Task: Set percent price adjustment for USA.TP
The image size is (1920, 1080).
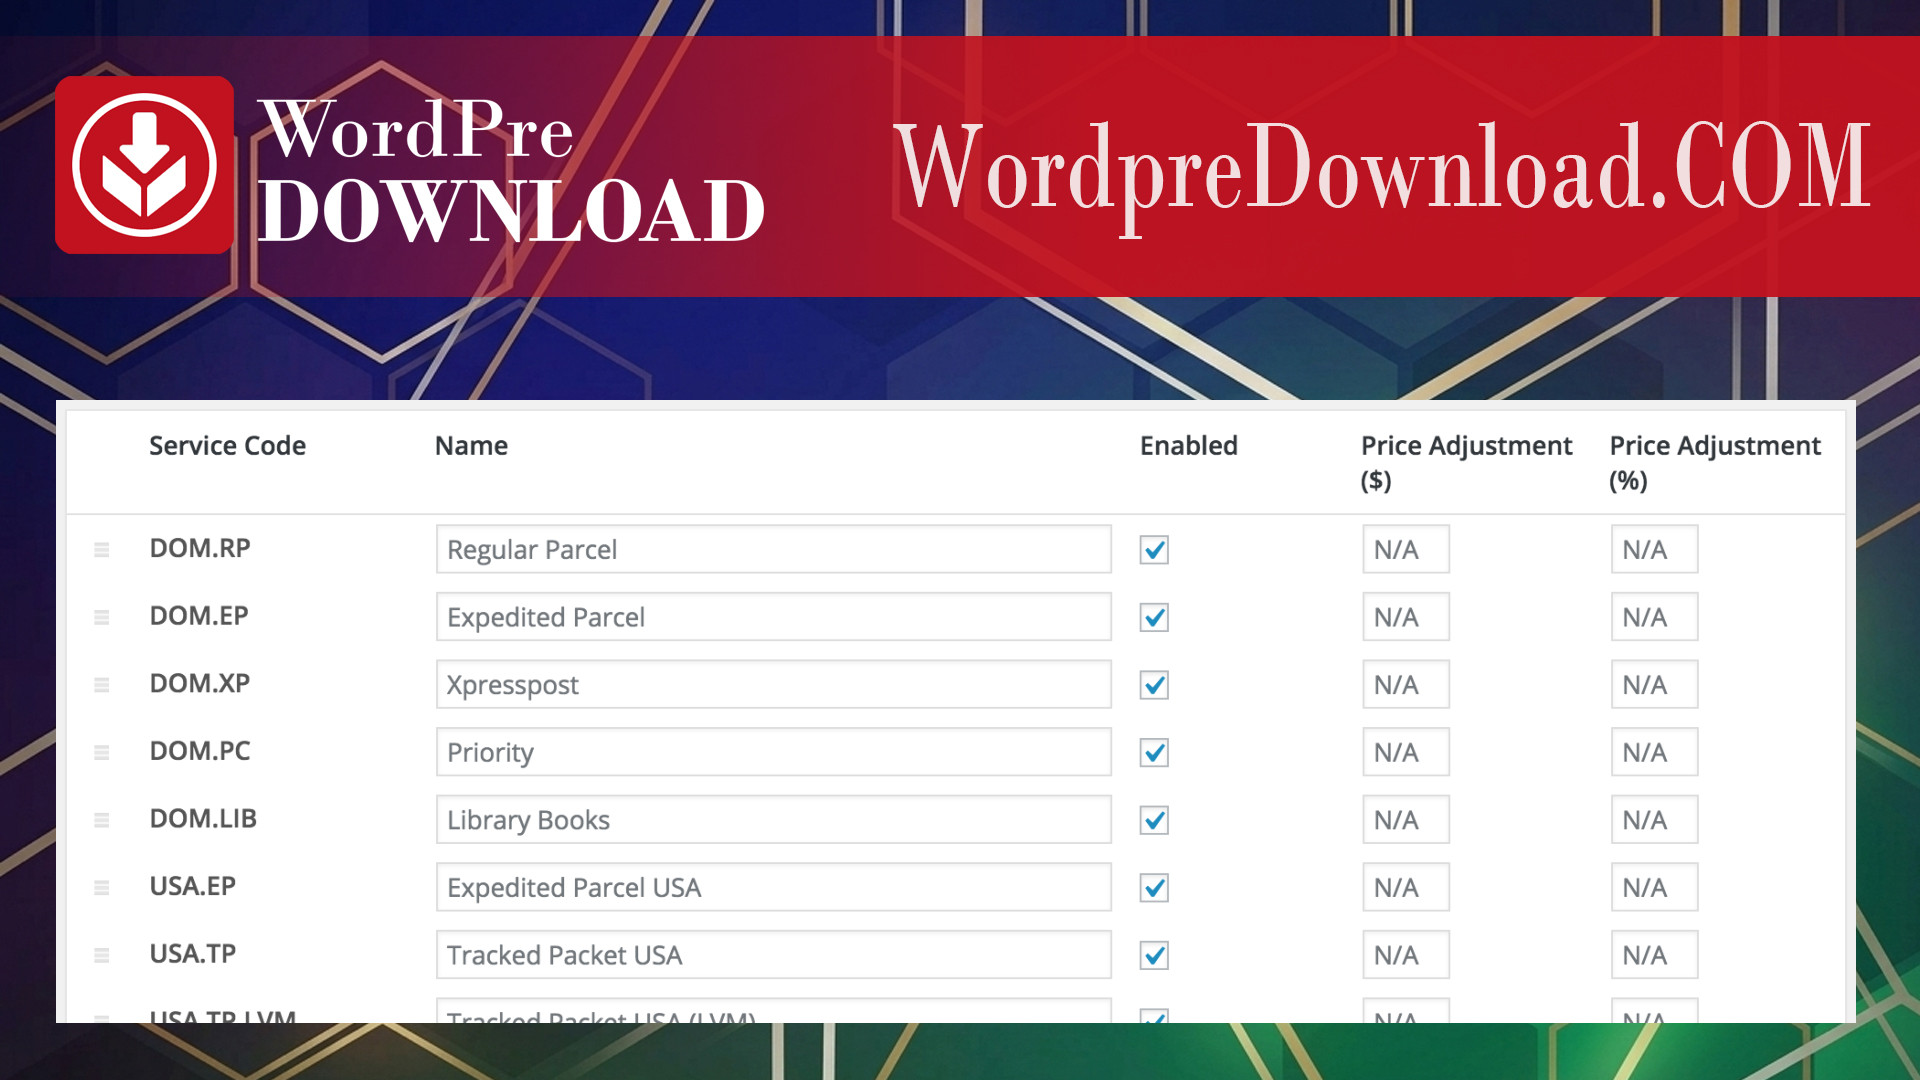Action: (x=1654, y=954)
